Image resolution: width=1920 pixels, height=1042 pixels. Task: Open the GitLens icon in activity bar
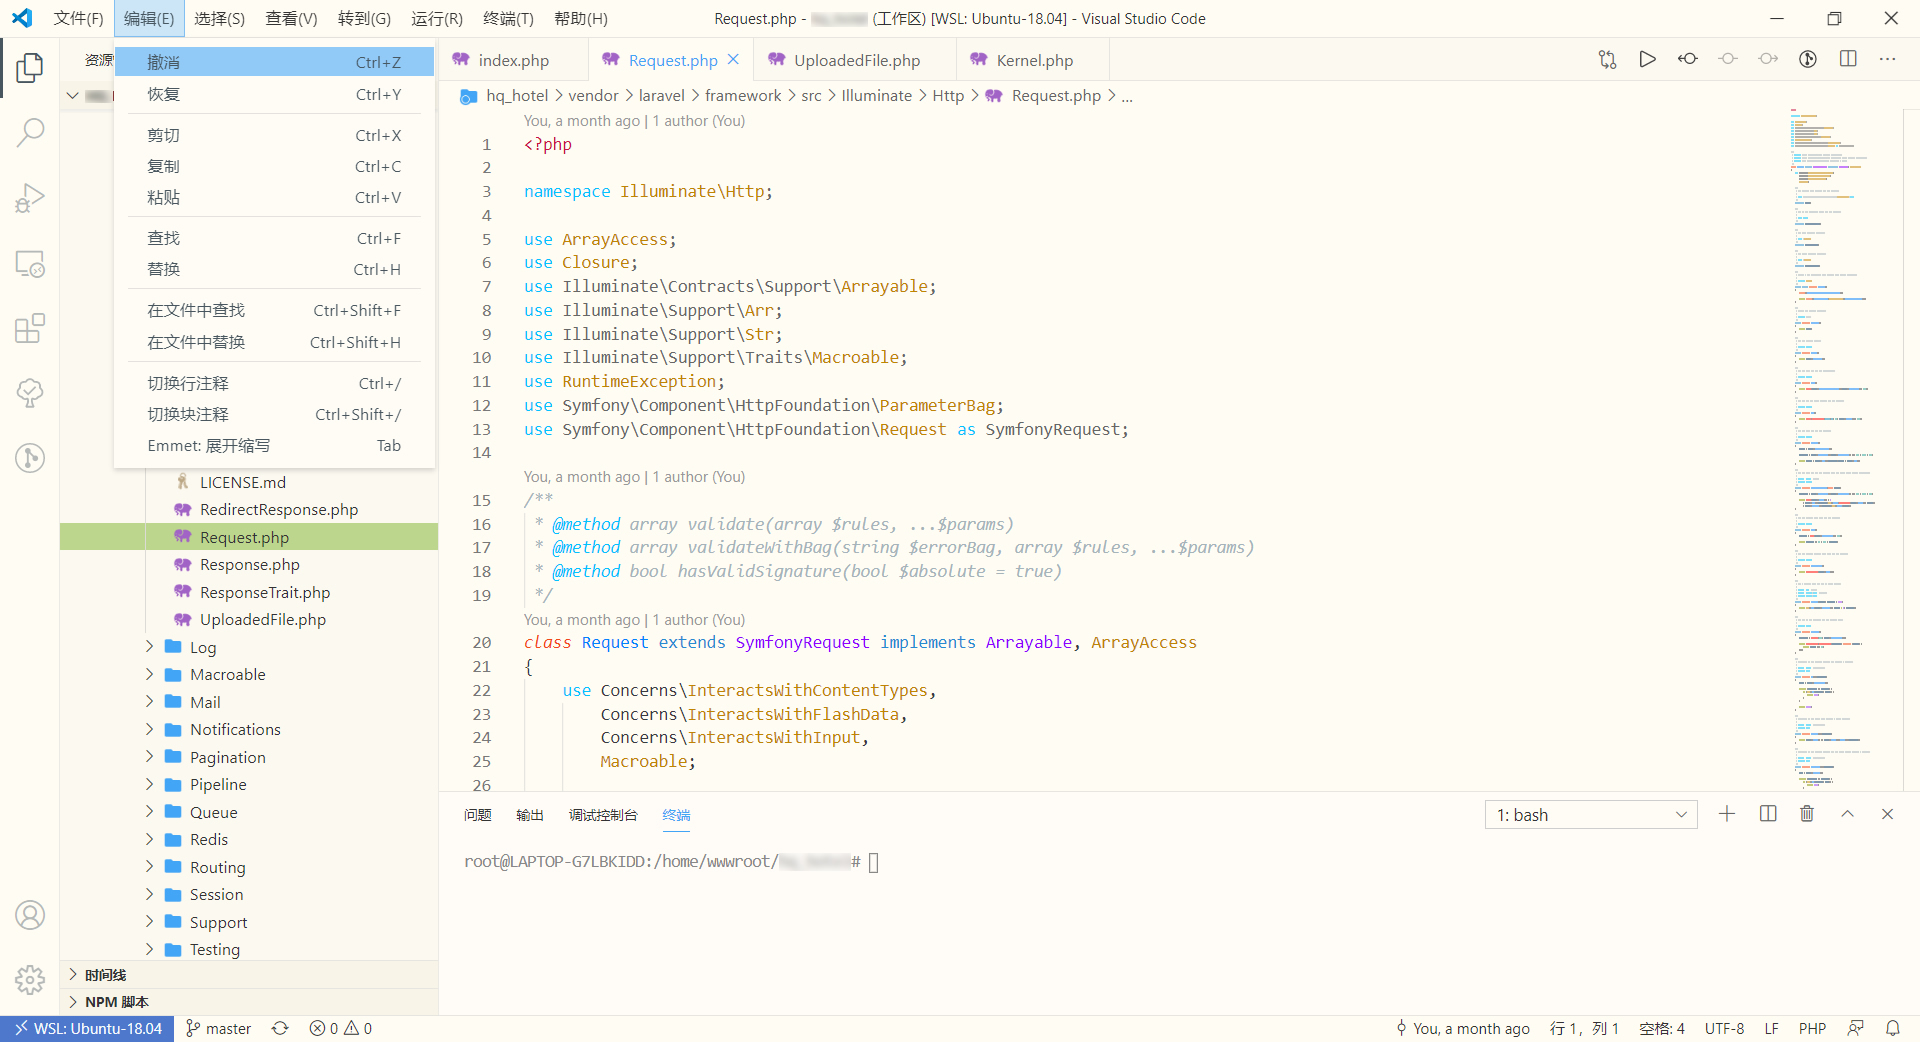tap(30, 458)
